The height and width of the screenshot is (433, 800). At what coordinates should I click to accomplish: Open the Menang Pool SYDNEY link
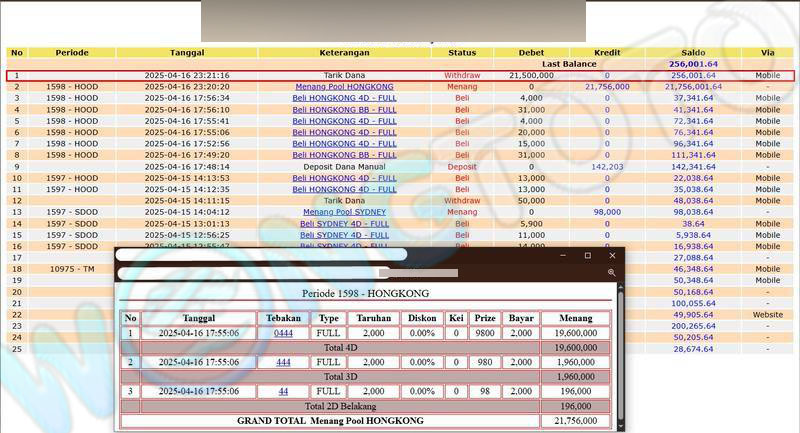pyautogui.click(x=344, y=212)
